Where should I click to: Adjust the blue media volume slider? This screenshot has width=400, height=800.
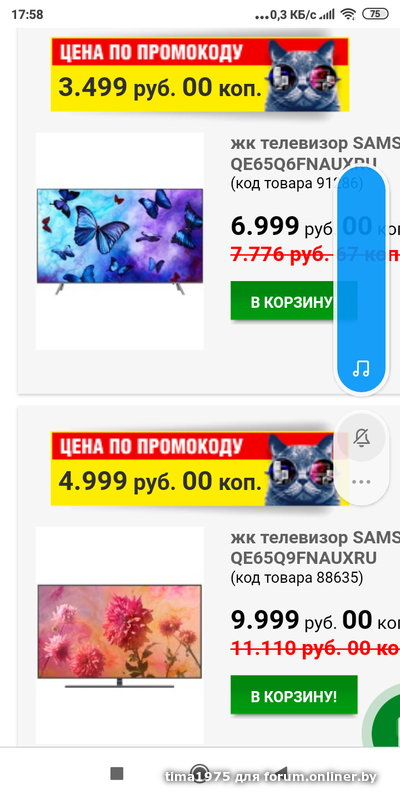click(361, 280)
